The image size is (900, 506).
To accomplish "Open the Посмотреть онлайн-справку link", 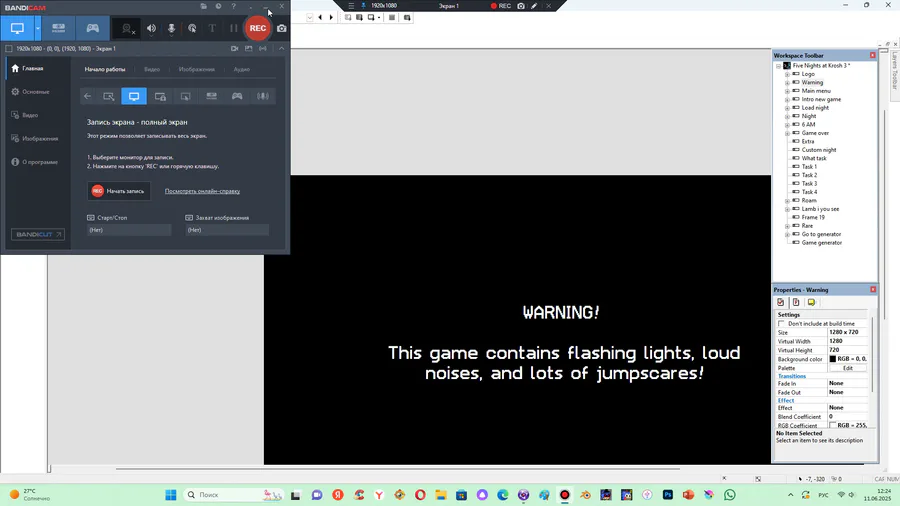I will point(202,191).
